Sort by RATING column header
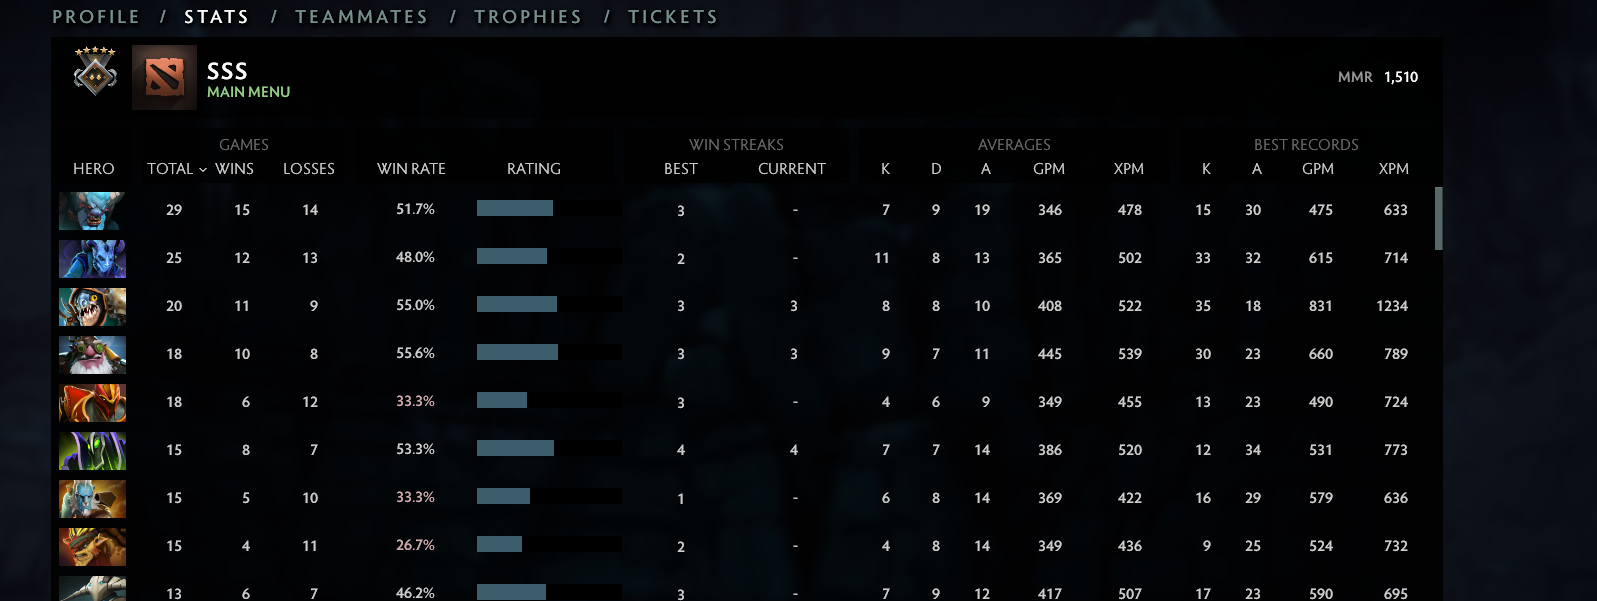 click(x=534, y=169)
